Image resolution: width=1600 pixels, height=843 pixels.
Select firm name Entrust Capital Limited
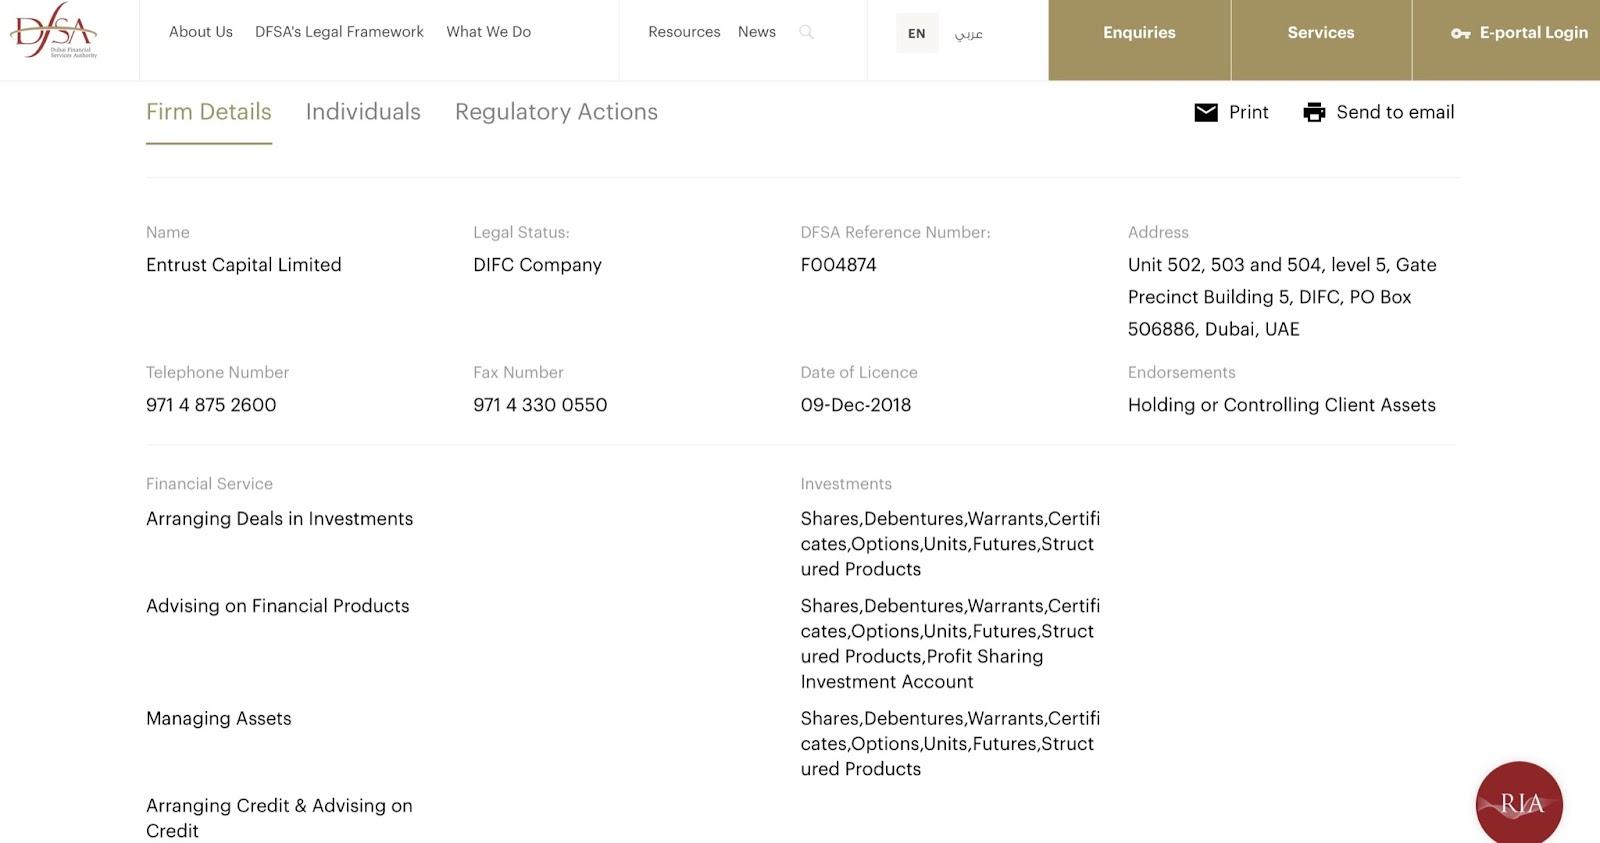[244, 265]
